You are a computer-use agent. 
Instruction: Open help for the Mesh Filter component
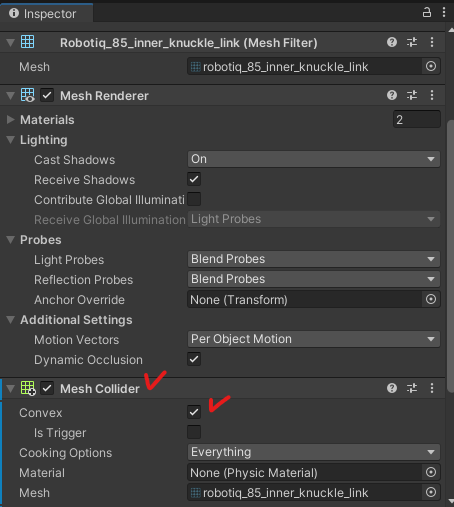tap(392, 42)
